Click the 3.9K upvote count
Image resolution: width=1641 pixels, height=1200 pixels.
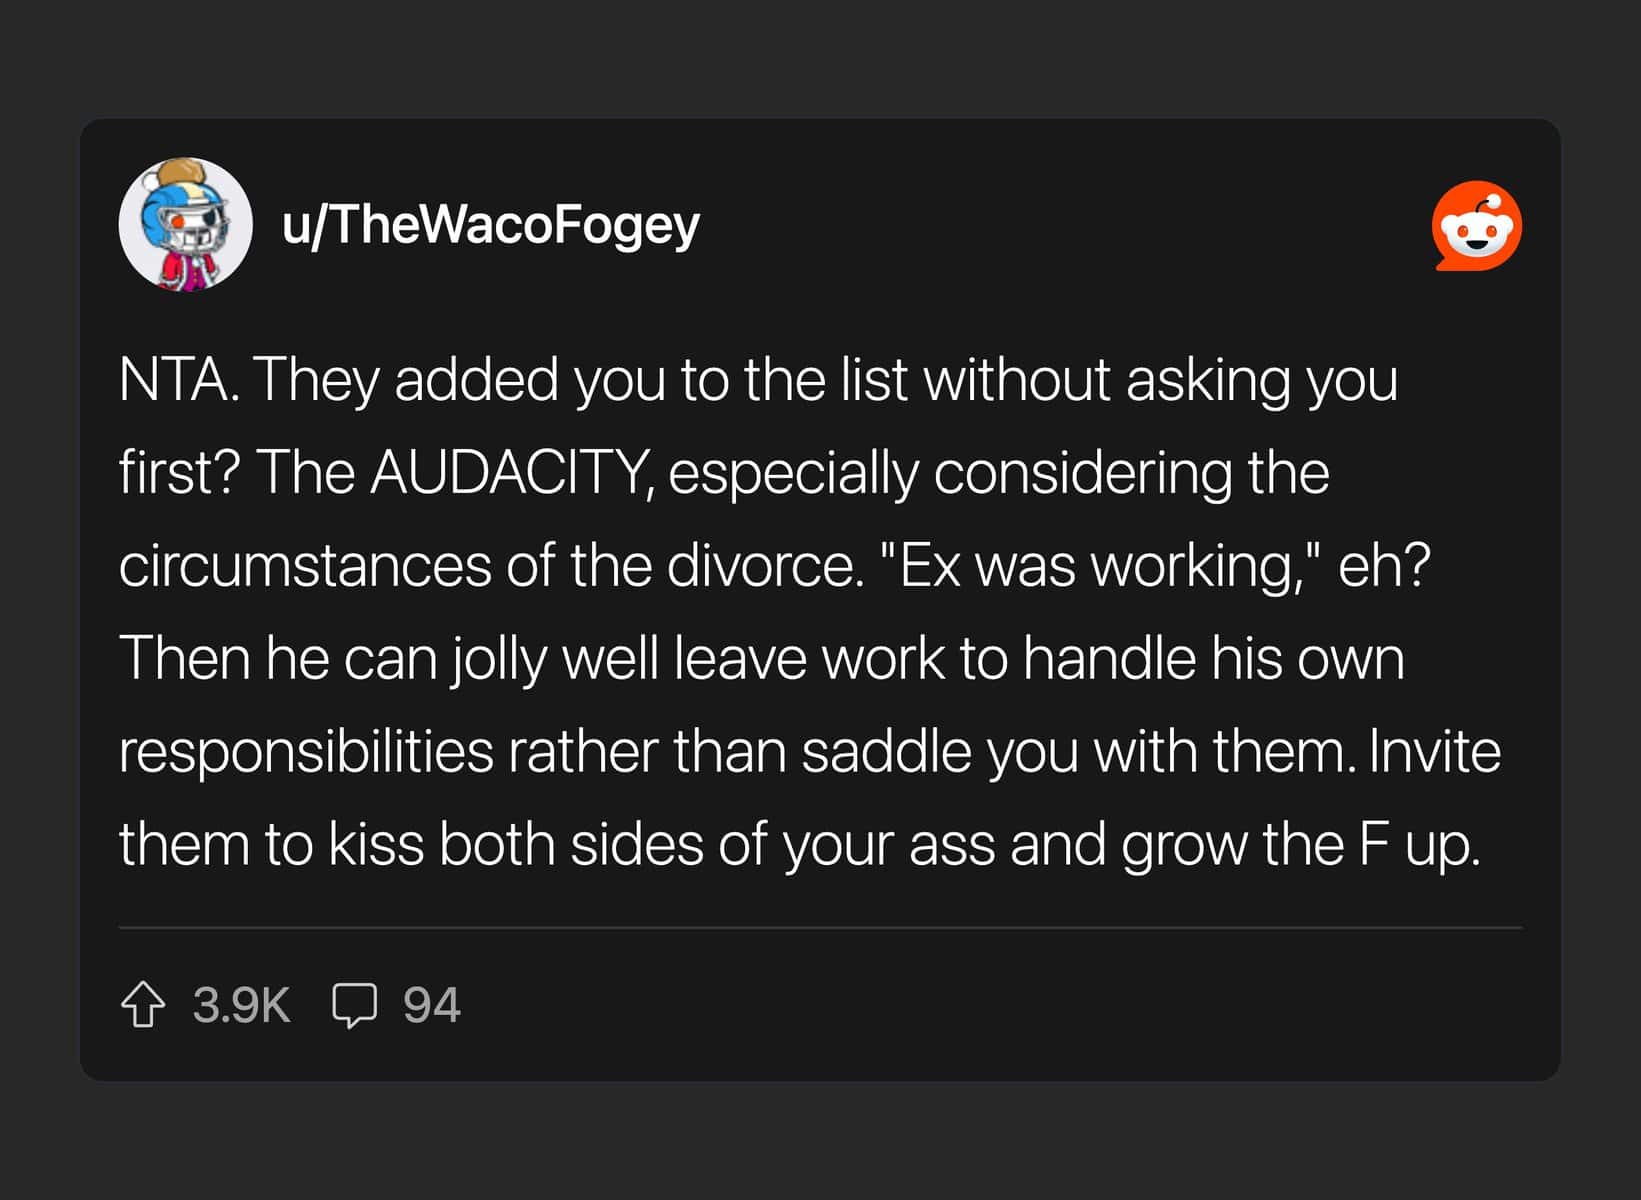(x=241, y=1005)
